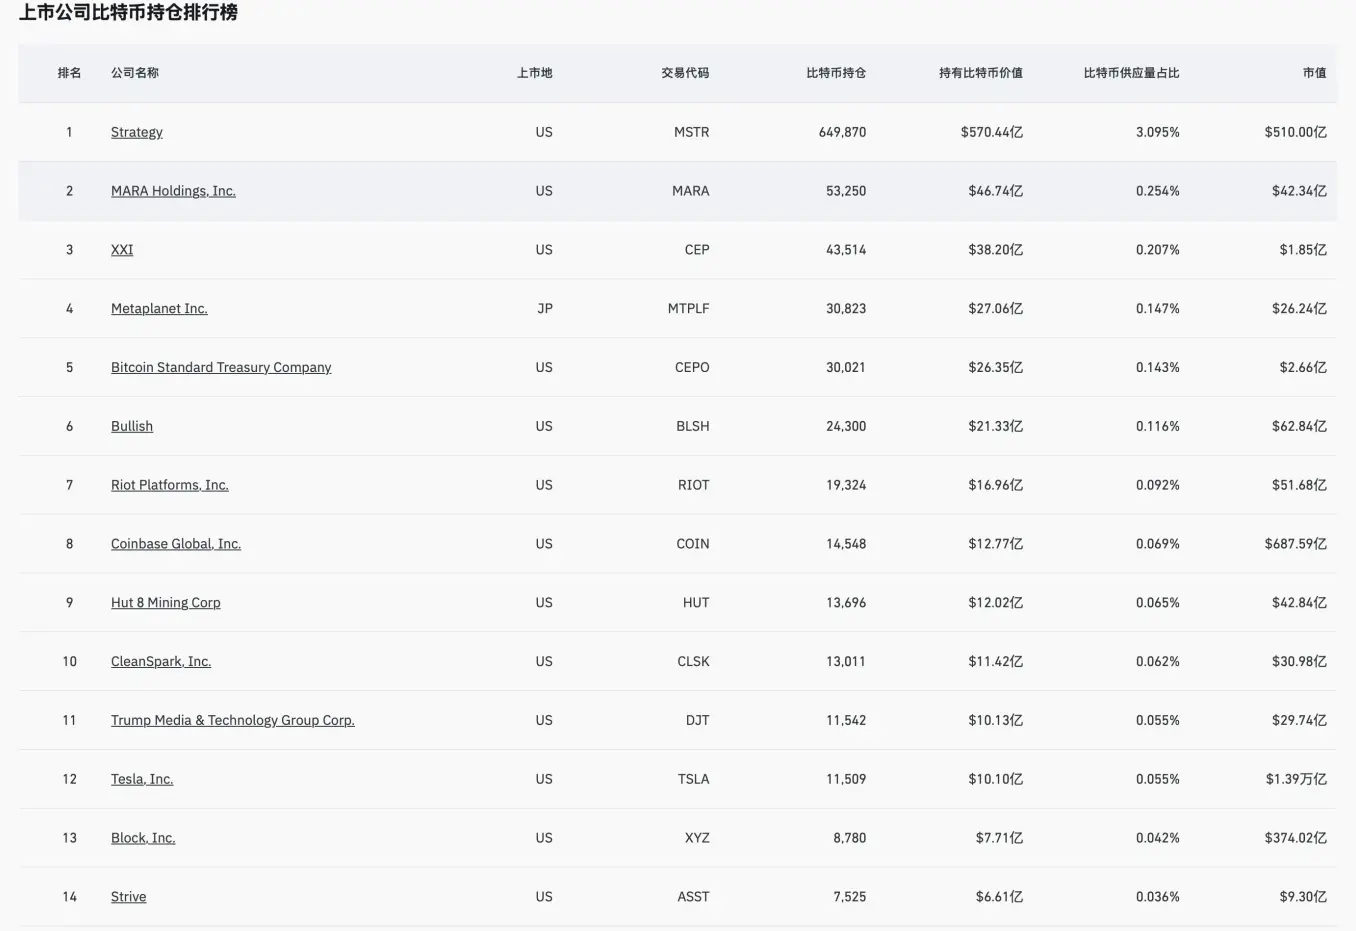Image resolution: width=1356 pixels, height=931 pixels.
Task: Open Block, Inc. link
Action: pos(143,838)
